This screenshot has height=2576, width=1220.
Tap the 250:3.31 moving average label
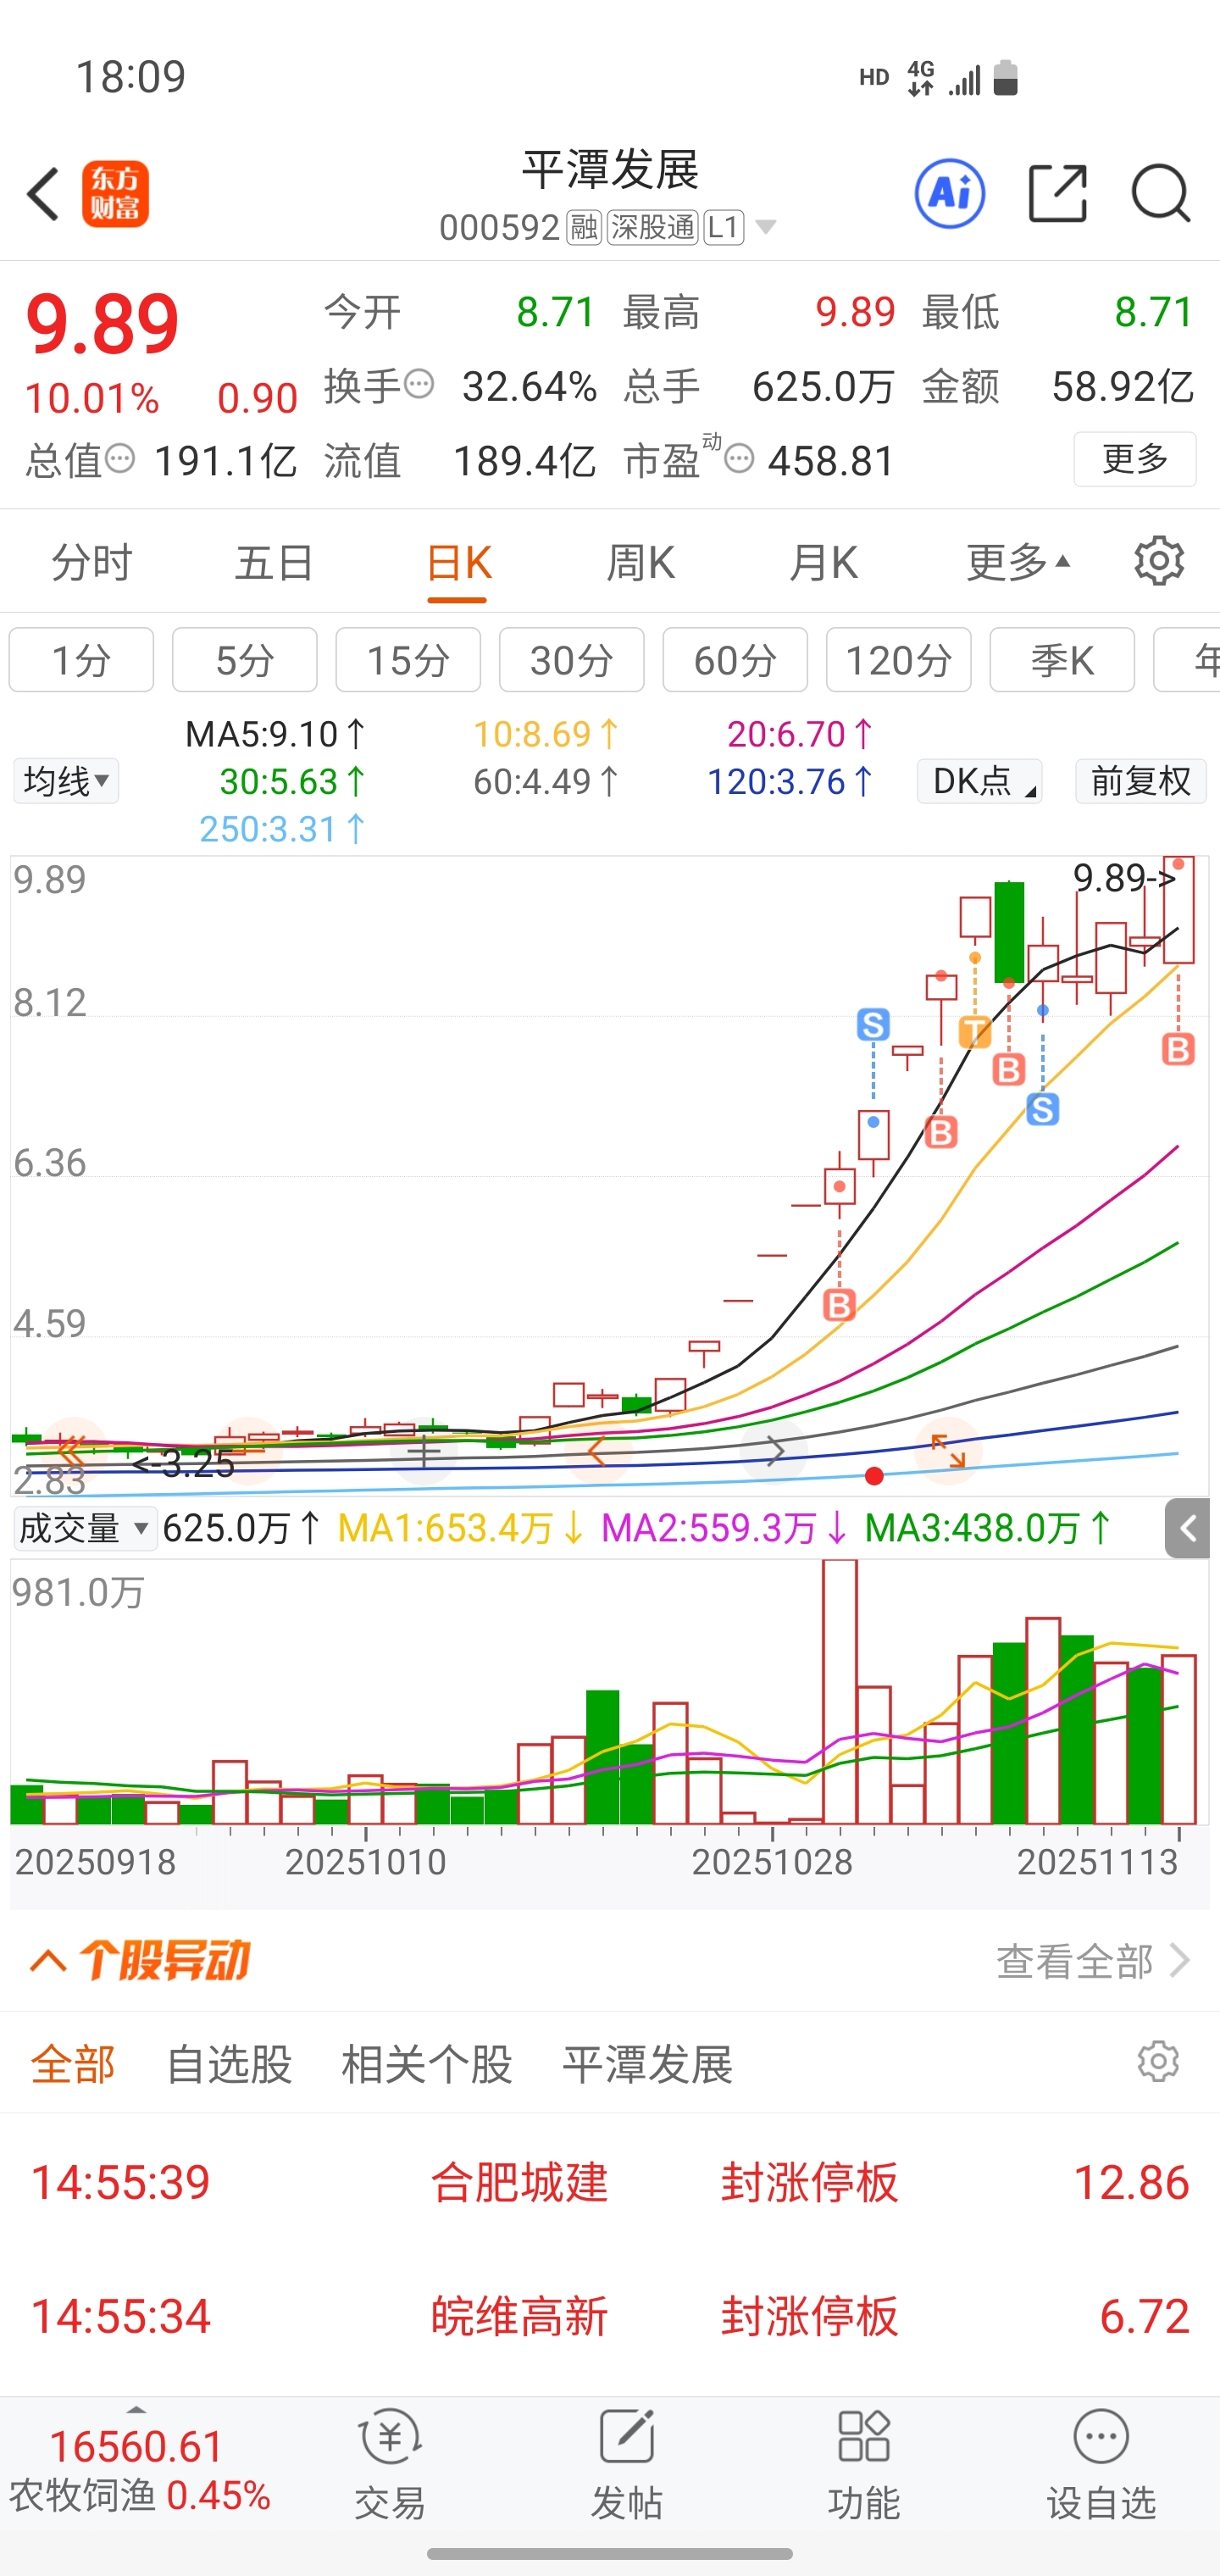[x=283, y=829]
